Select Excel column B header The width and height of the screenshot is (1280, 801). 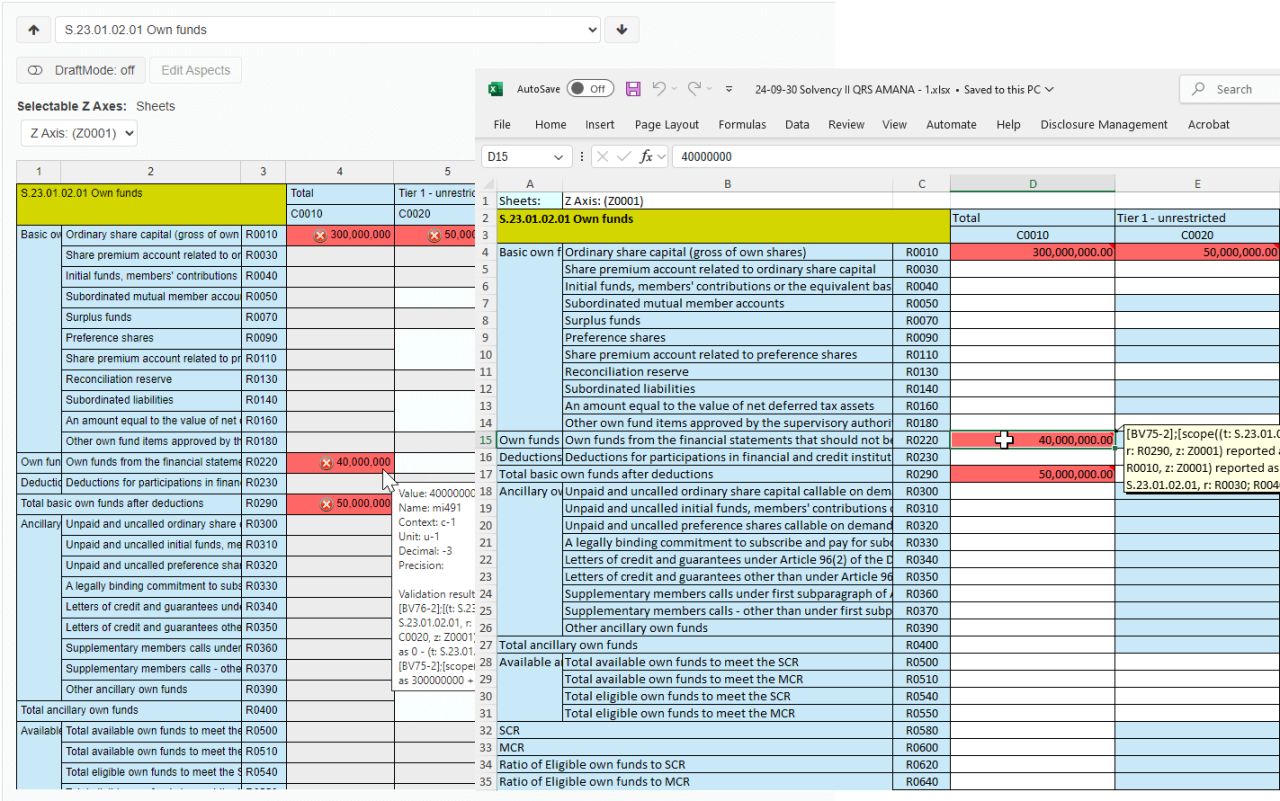727,184
